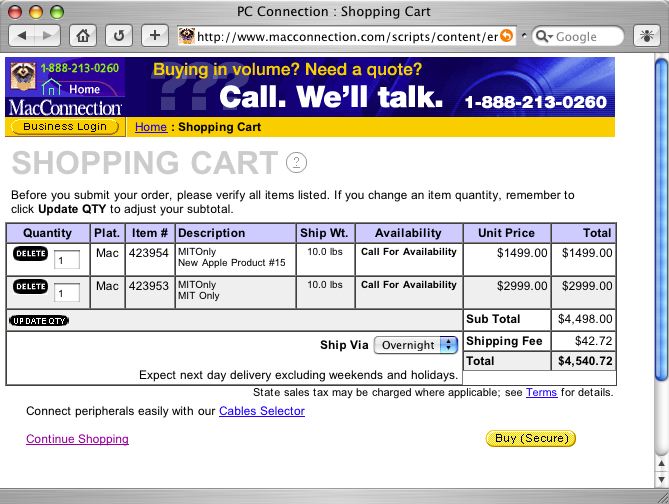
Task: Click the scrollbar down arrow
Action: pyautogui.click(x=661, y=478)
